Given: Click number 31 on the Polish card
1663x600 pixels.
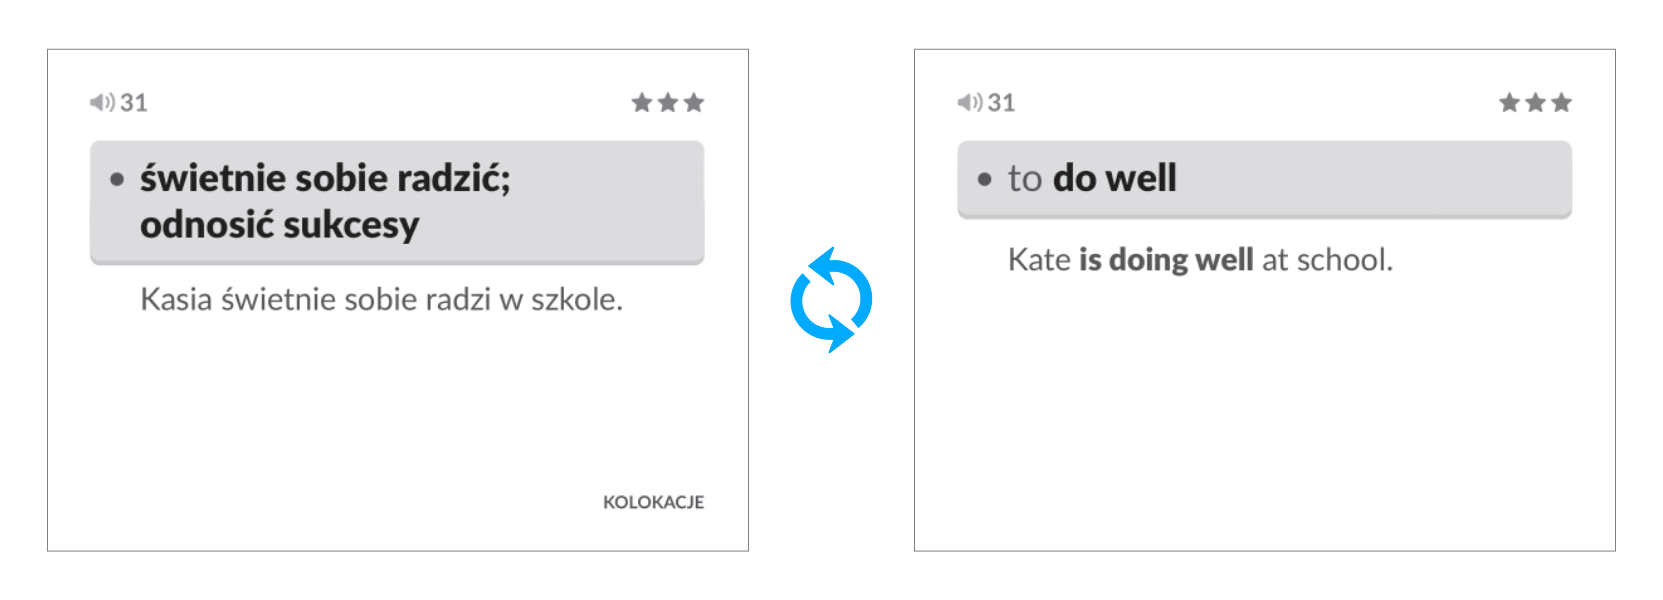Looking at the screenshot, I should [134, 103].
